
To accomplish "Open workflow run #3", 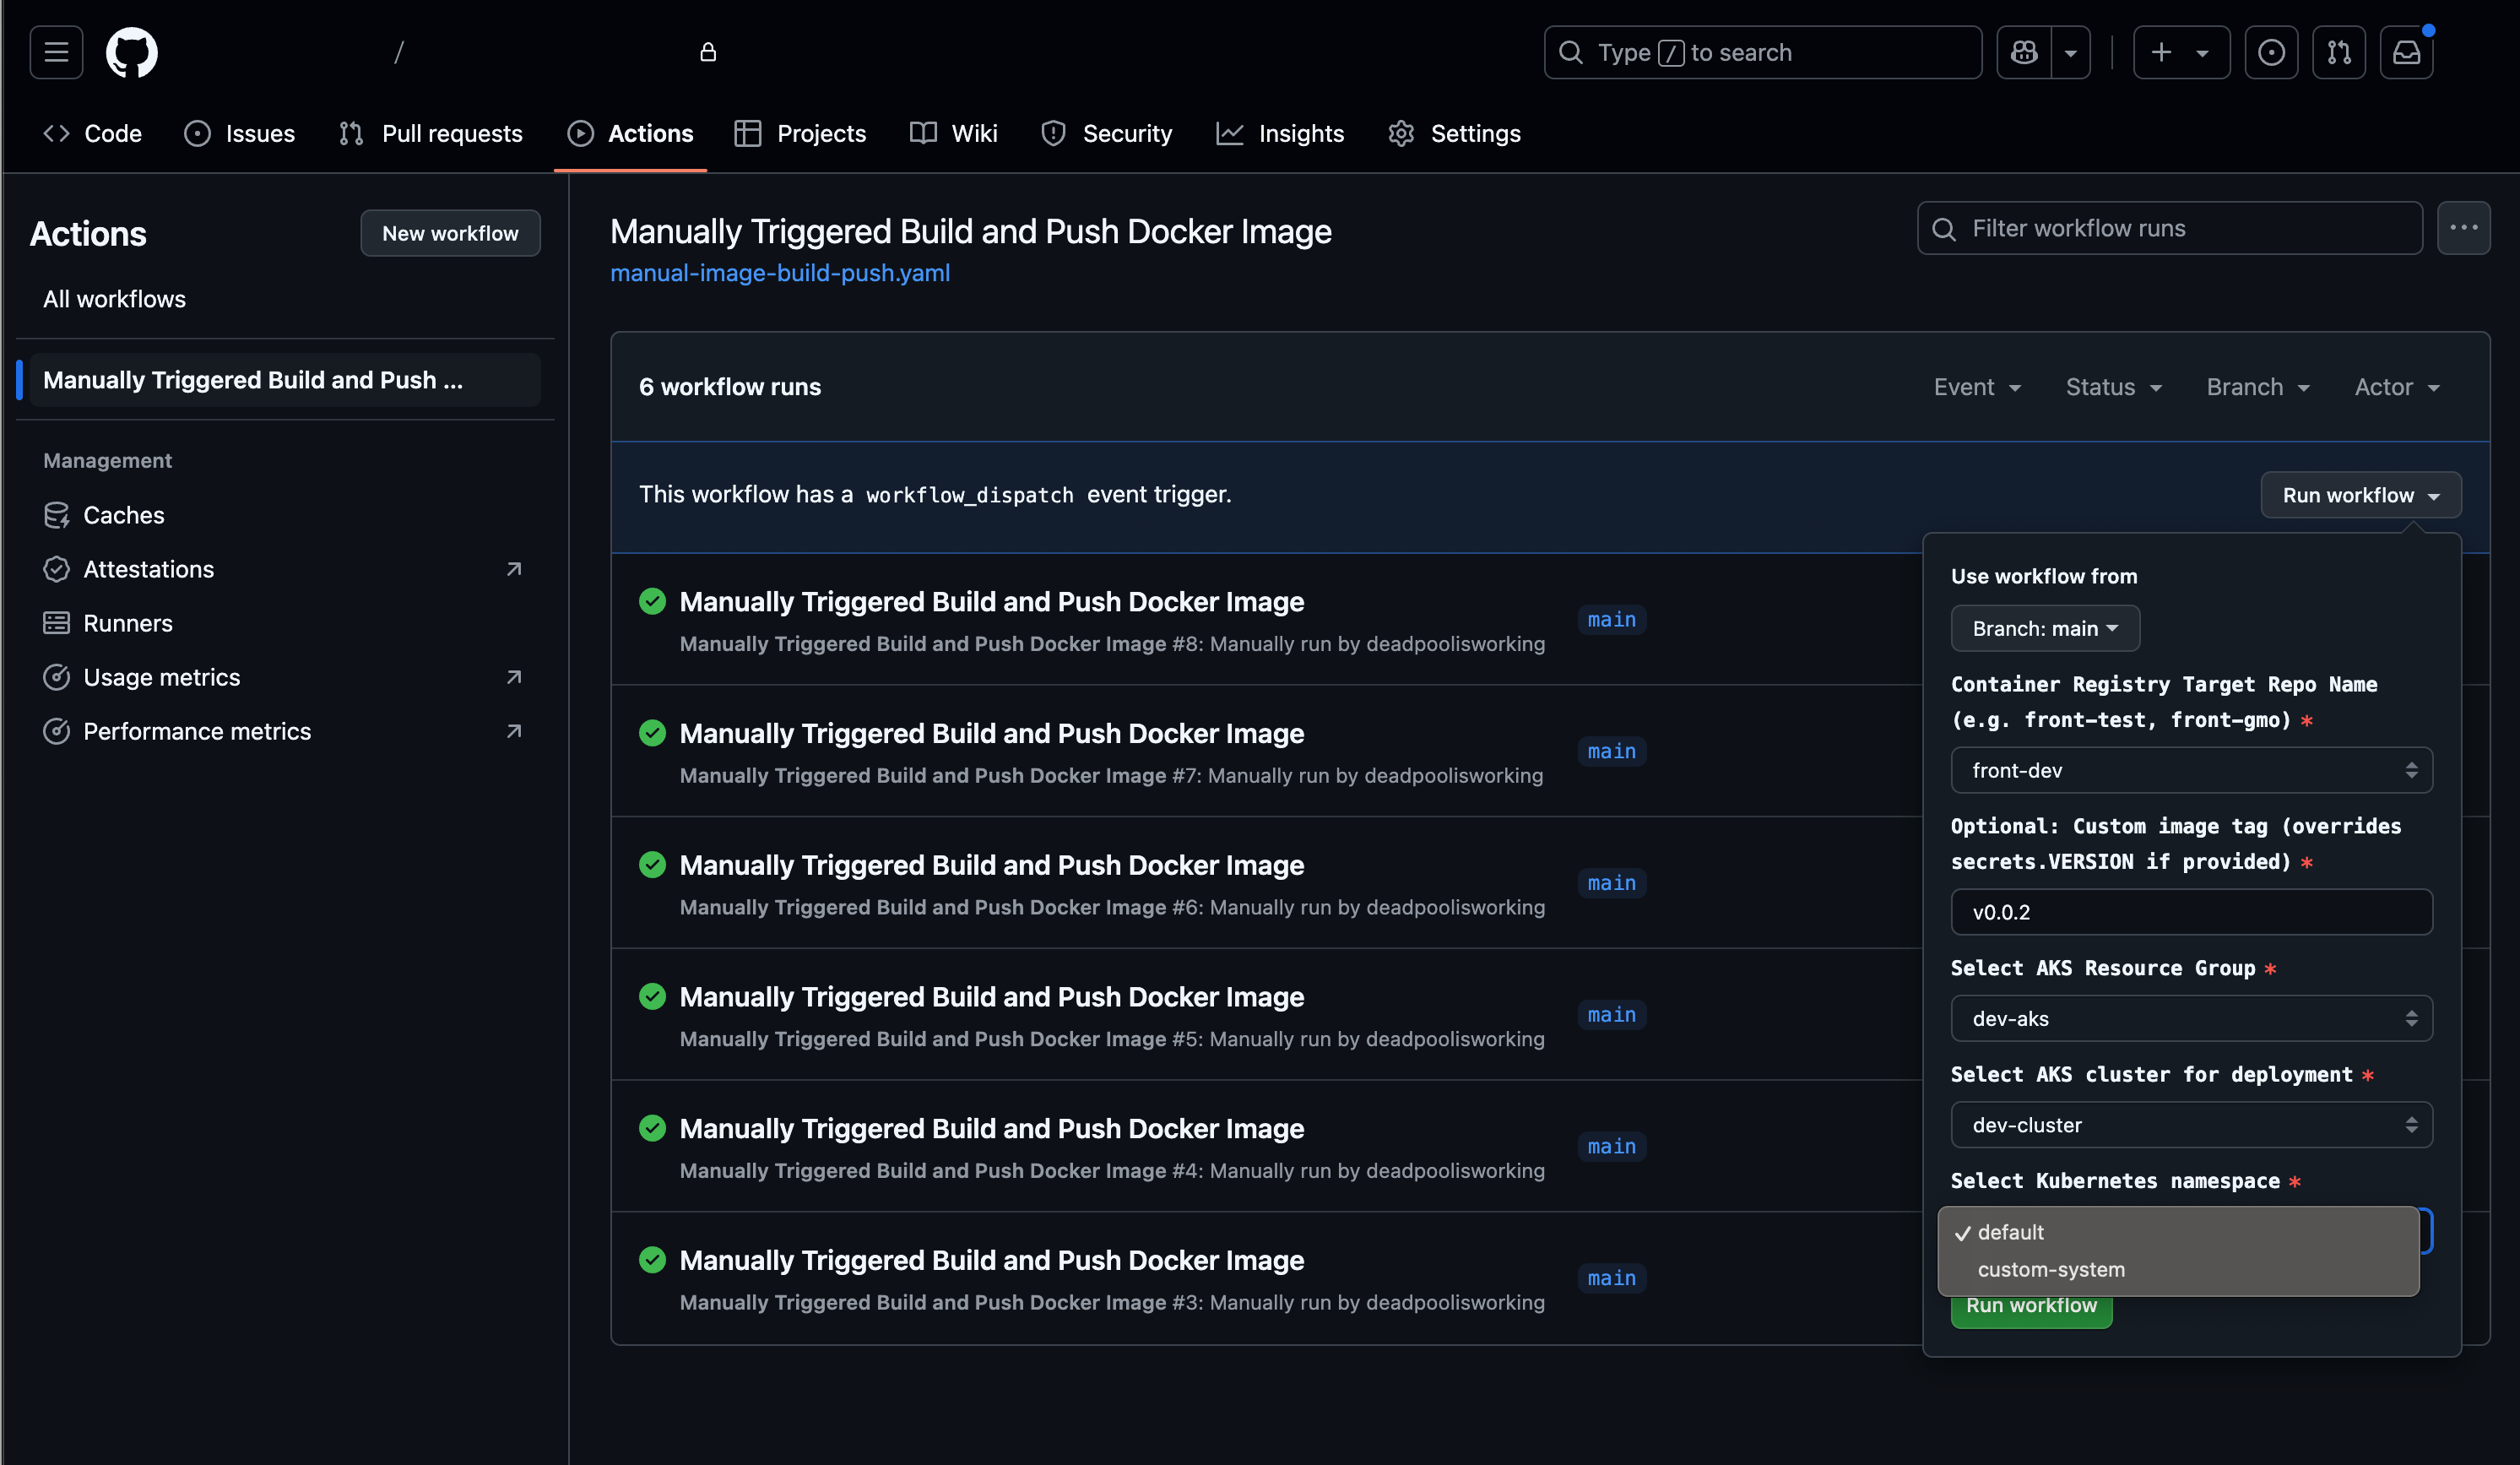I will 991,1260.
